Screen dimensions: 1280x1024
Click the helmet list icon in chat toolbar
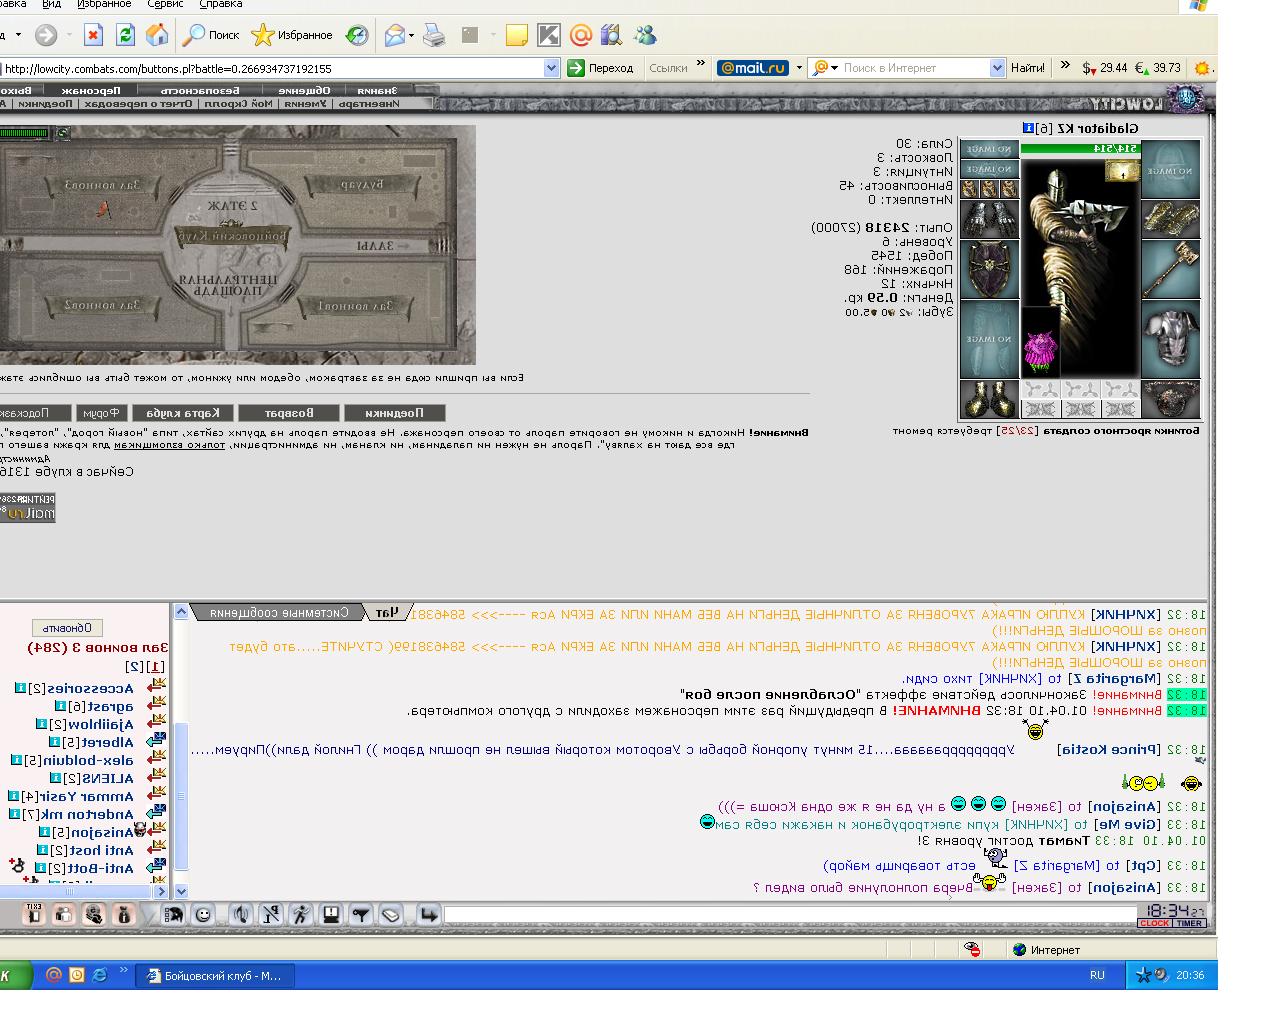tap(174, 914)
